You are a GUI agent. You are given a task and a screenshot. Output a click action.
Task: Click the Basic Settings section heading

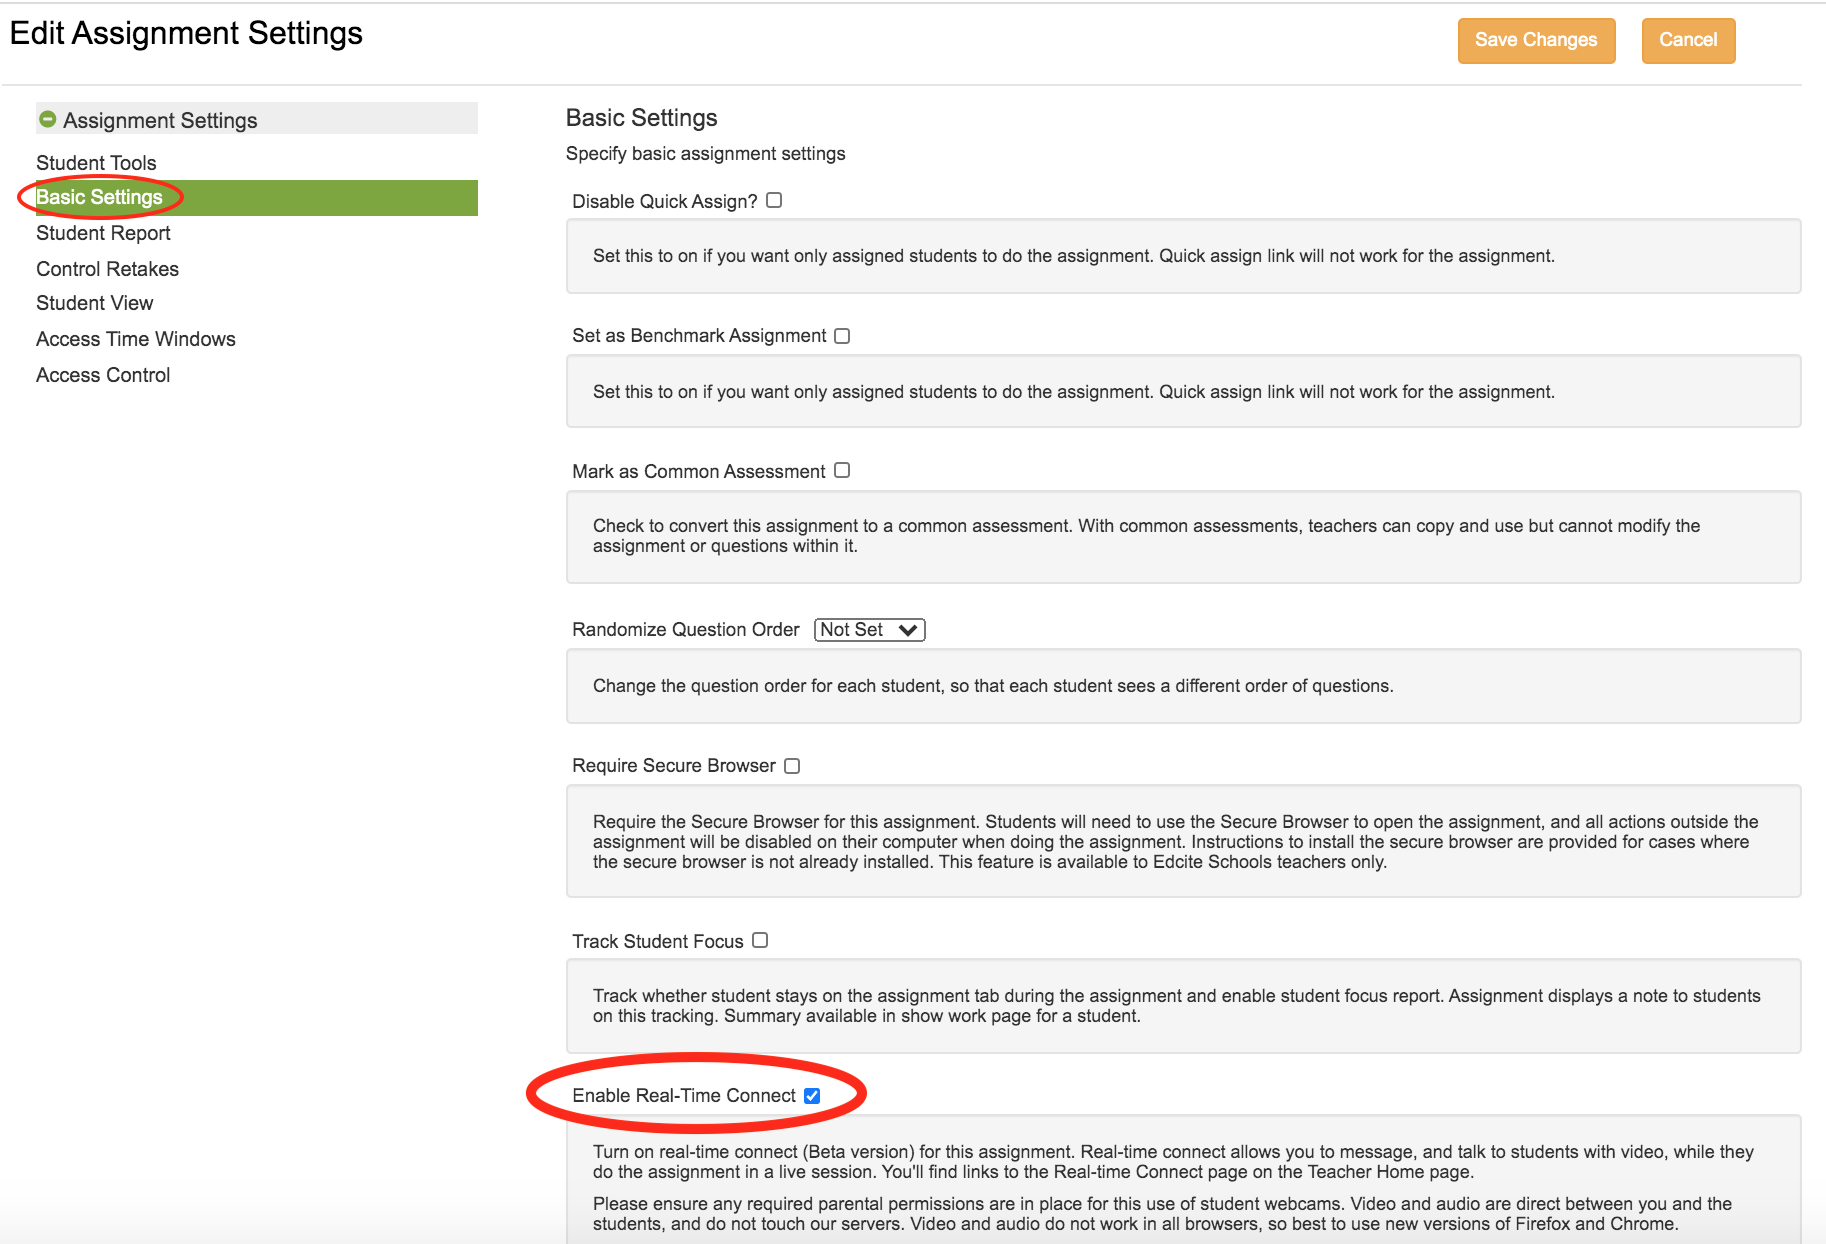click(641, 118)
